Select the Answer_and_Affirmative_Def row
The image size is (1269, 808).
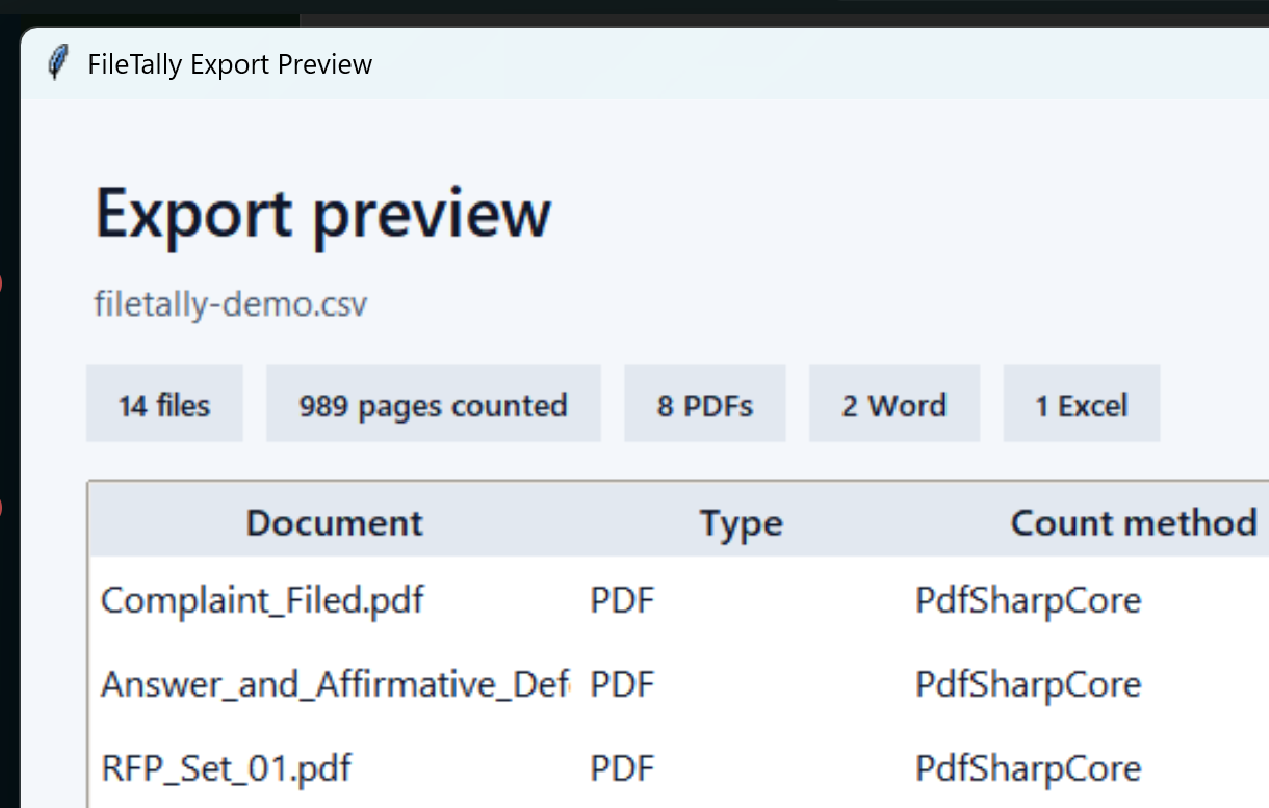point(335,684)
